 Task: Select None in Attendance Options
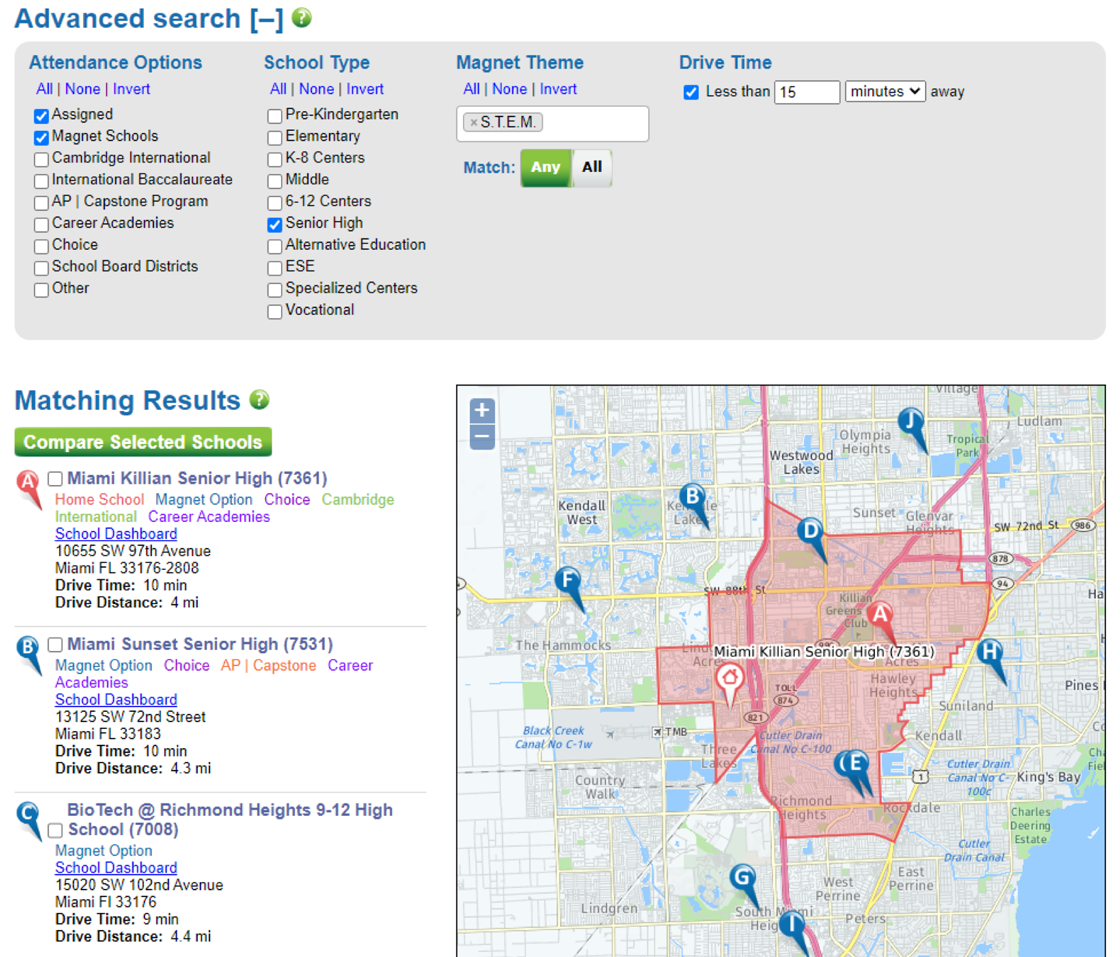point(83,89)
